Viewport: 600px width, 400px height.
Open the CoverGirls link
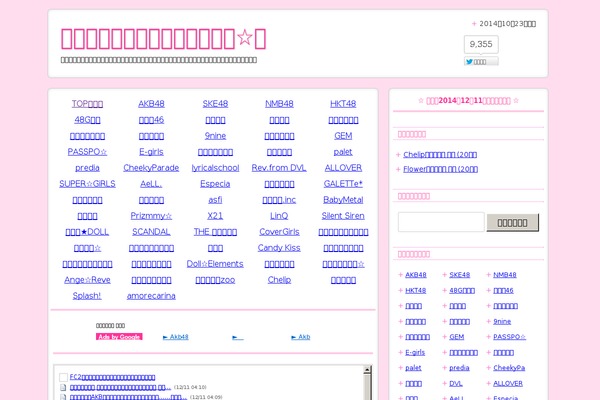coord(279,232)
